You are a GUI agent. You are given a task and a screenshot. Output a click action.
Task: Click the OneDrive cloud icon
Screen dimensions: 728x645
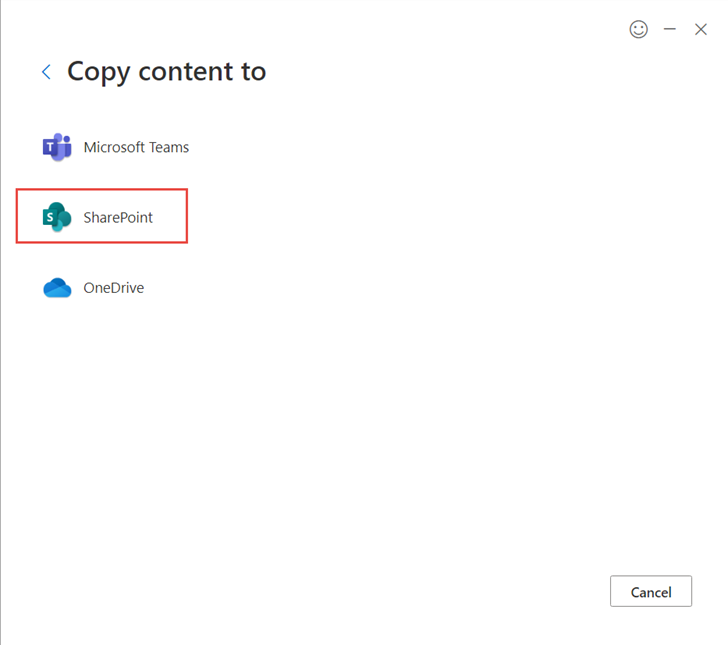click(x=57, y=288)
